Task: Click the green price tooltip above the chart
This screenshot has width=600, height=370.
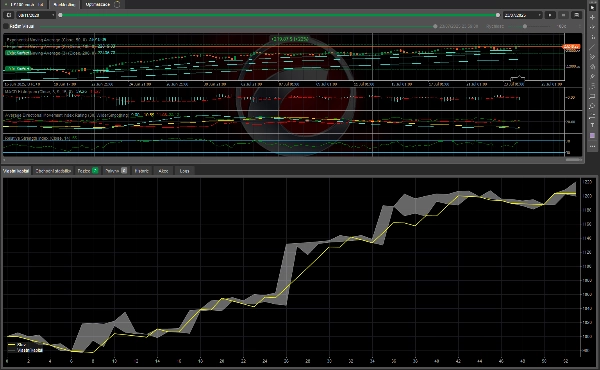Action: pos(290,39)
